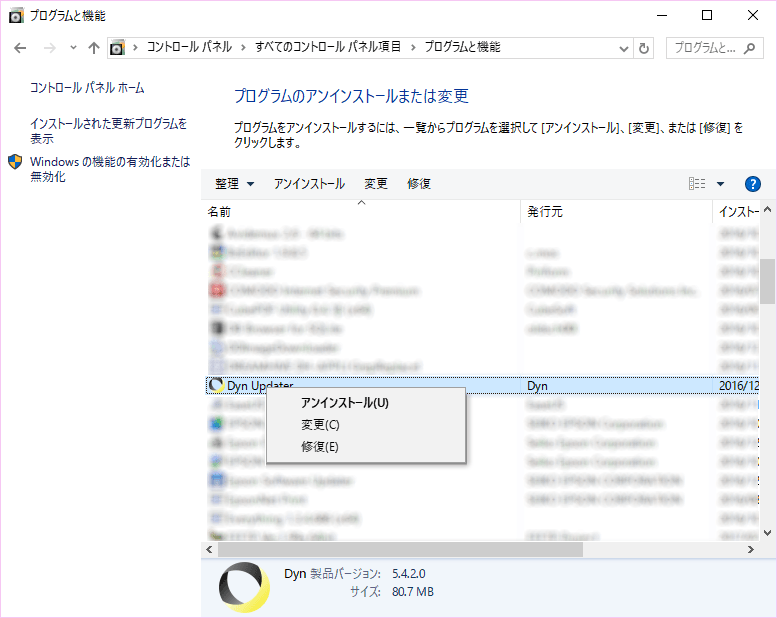Click the up-one-level arrow icon
The image size is (777, 618).
[94, 47]
